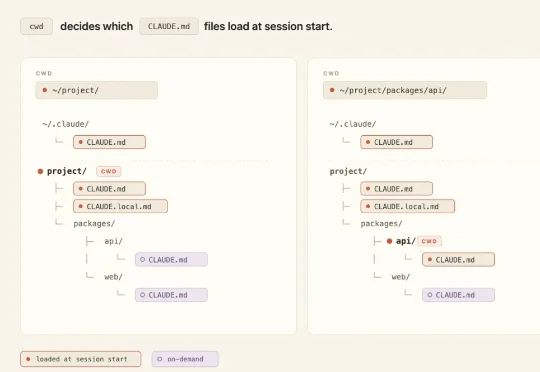
Task: Click the red dot beside bold api/ folder
Action: click(x=390, y=241)
